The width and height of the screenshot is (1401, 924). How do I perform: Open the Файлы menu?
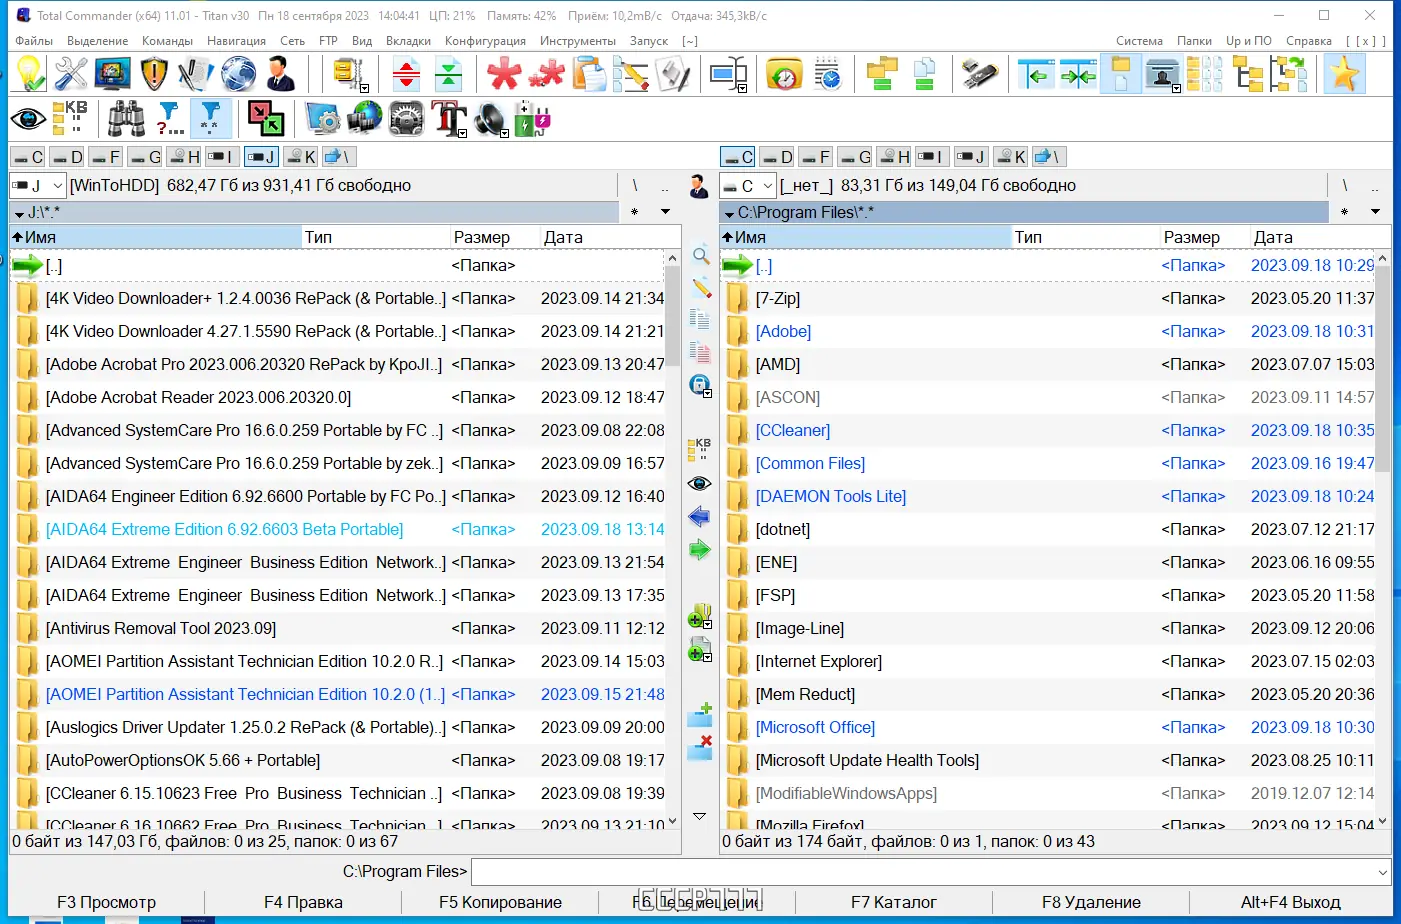(35, 41)
